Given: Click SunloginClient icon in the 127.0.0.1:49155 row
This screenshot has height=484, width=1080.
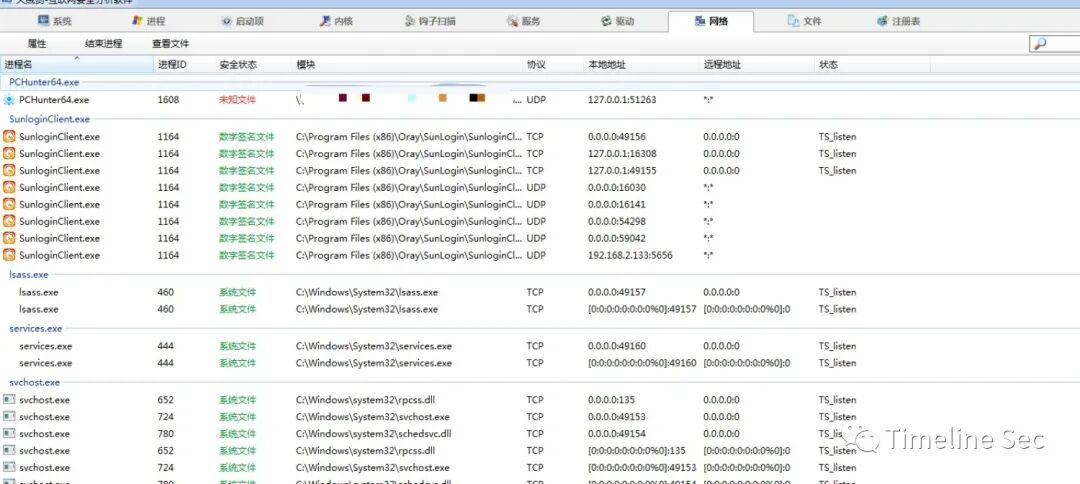Looking at the screenshot, I should pyautogui.click(x=9, y=170).
